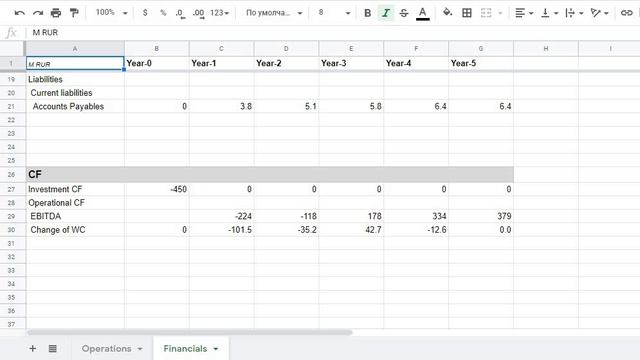Select the Year-5 header cell
This screenshot has height=360, width=640.
[481, 63]
